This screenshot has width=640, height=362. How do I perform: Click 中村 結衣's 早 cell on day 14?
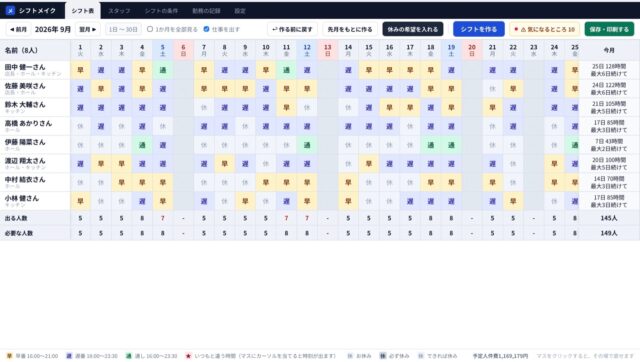tap(348, 183)
